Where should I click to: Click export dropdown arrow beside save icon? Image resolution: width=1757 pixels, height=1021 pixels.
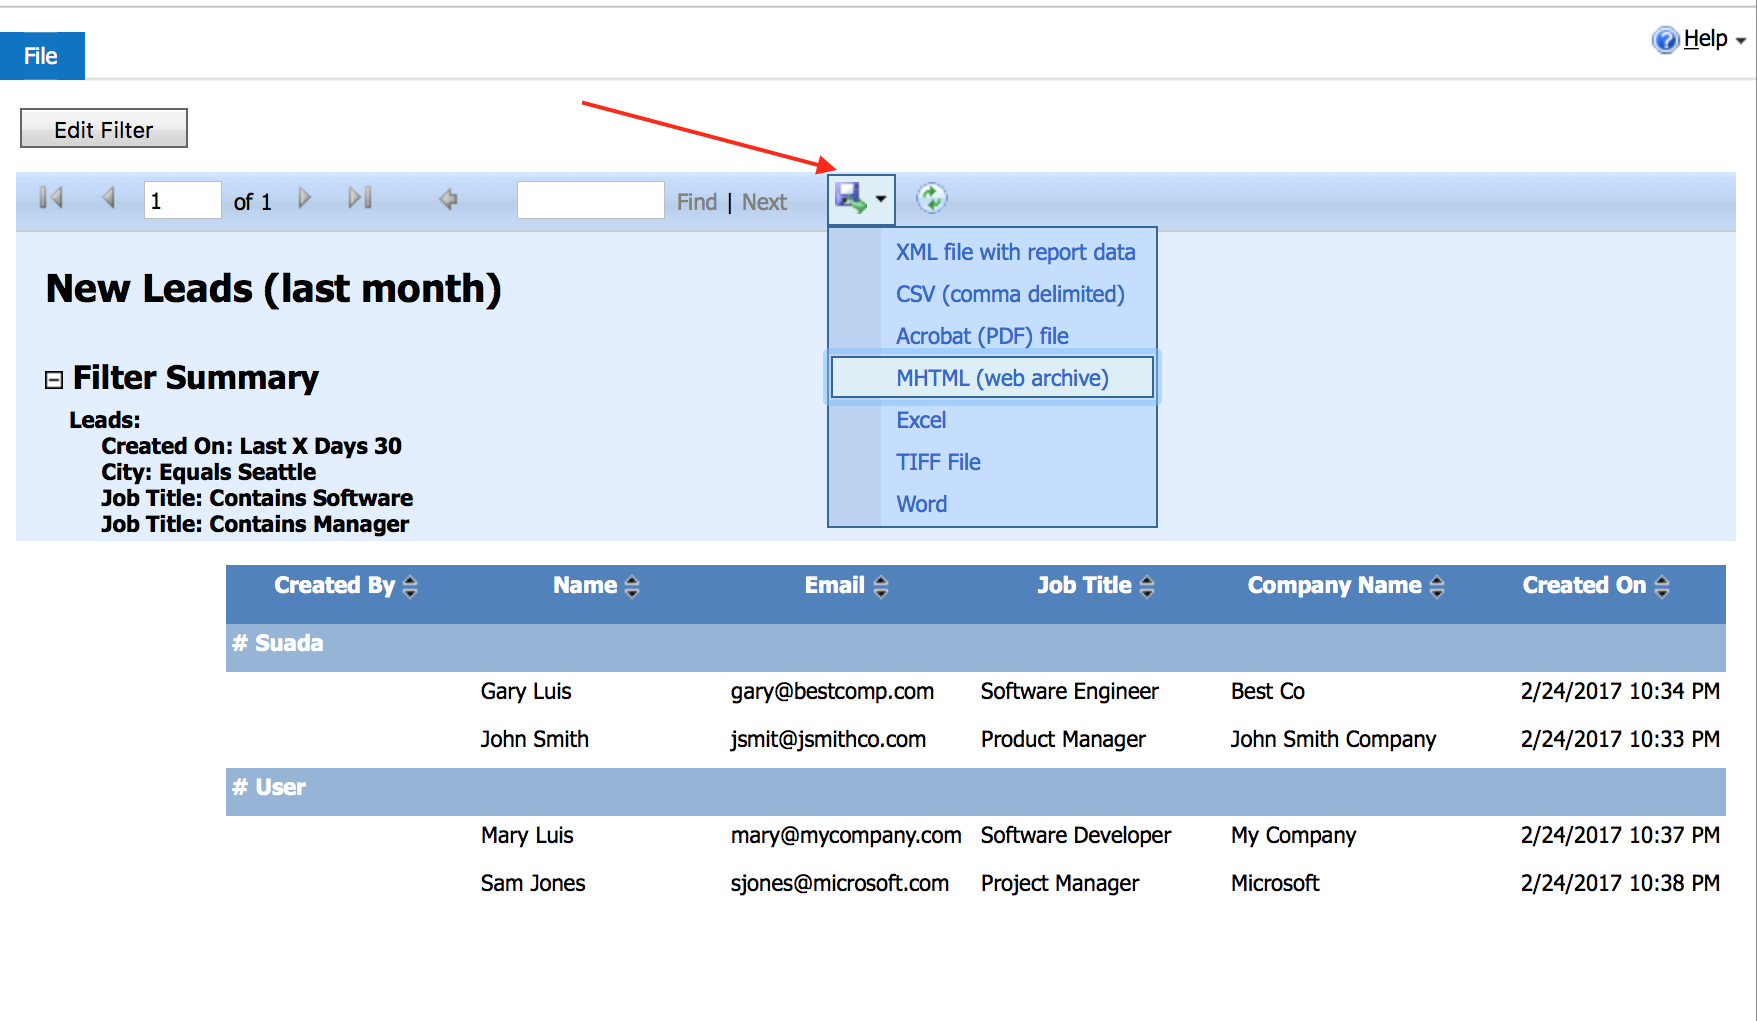(x=881, y=199)
